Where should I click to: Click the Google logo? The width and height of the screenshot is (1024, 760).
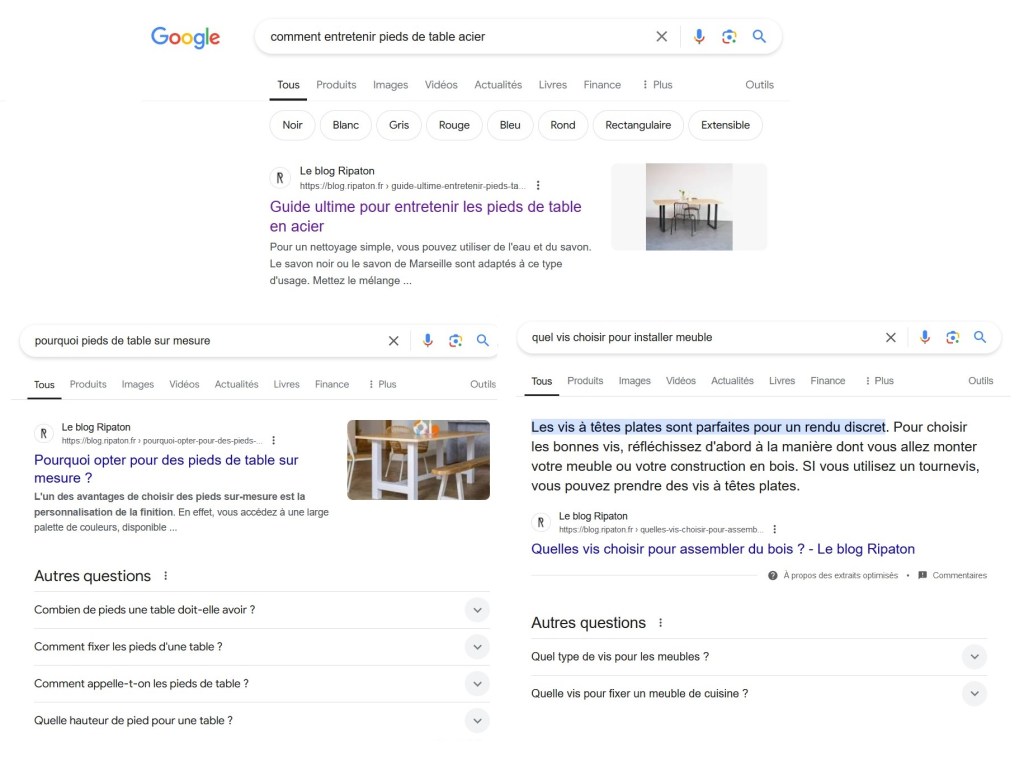[x=185, y=37]
